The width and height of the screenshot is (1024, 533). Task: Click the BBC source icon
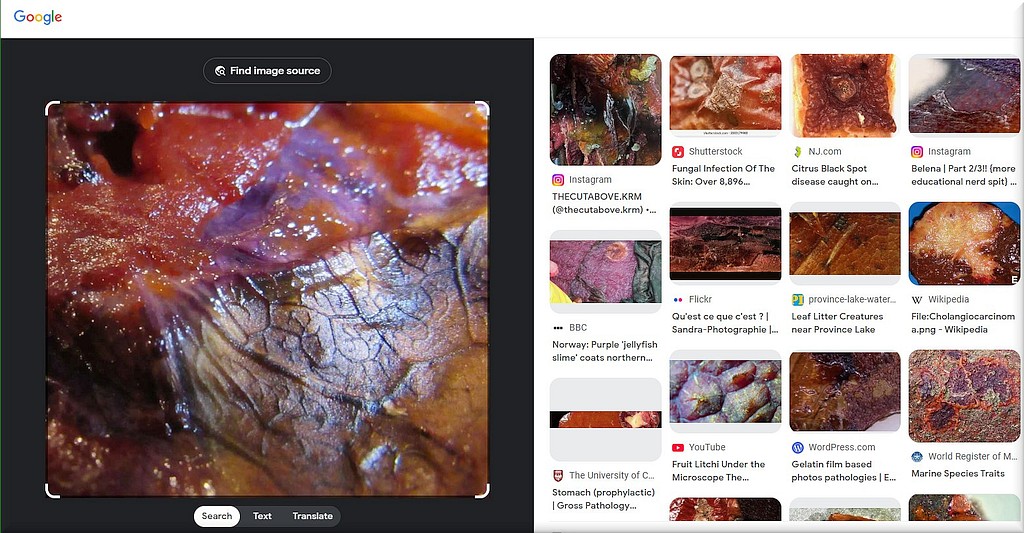pos(558,328)
